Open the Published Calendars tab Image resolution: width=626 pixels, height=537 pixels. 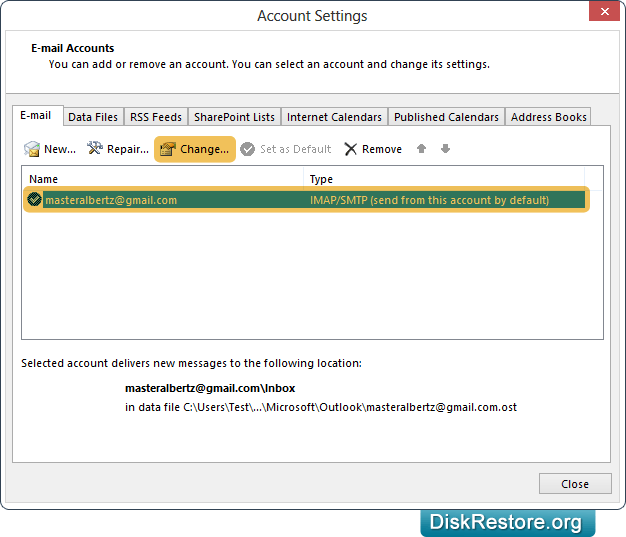446,117
